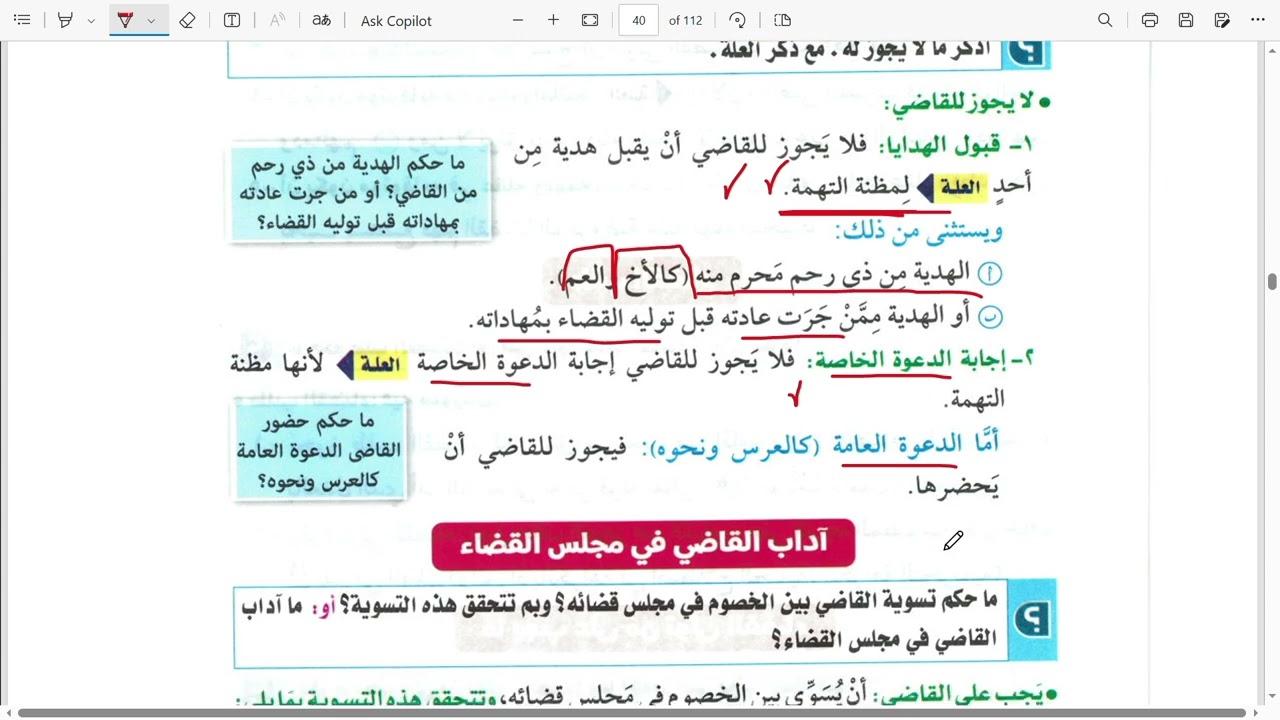Click the blue box ما حكم الهدية من ذي رحم

coord(360,192)
